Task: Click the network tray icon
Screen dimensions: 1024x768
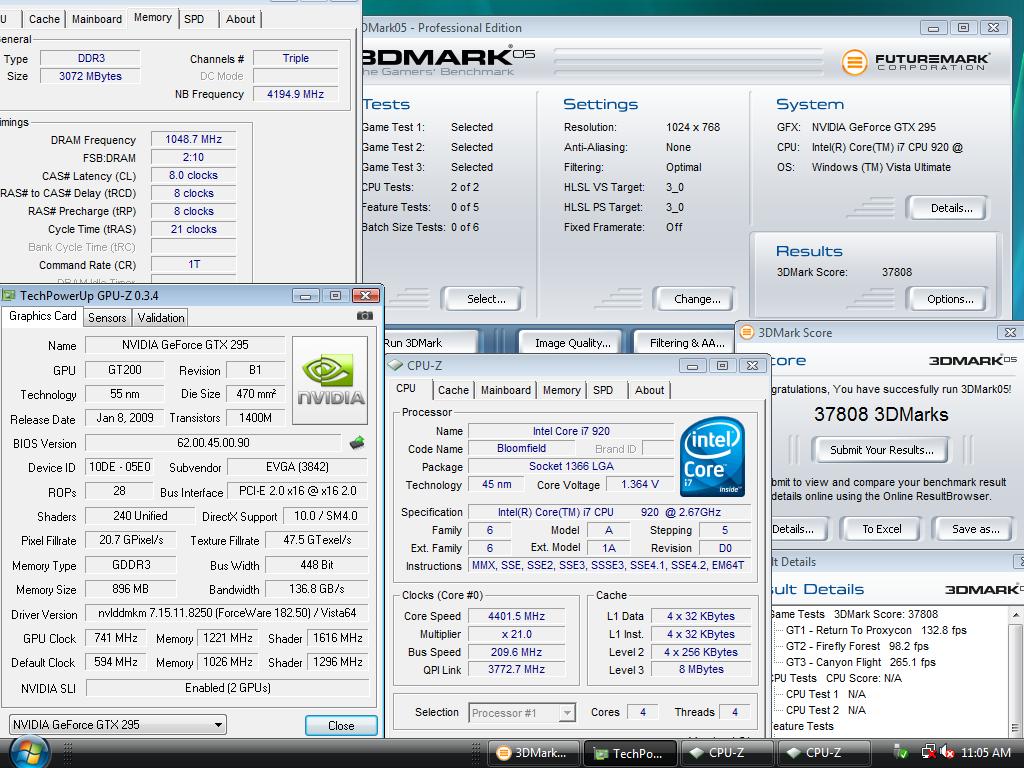Action: tap(928, 753)
